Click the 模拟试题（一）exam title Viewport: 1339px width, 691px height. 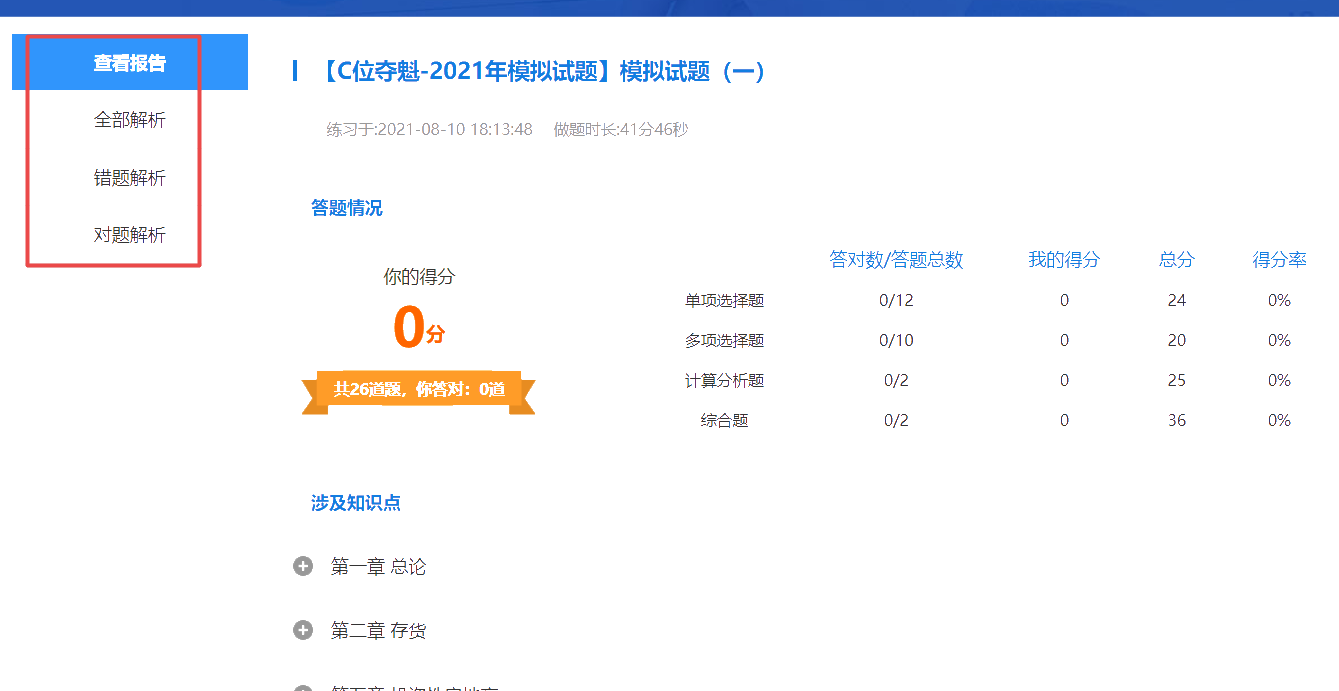pyautogui.click(x=542, y=72)
